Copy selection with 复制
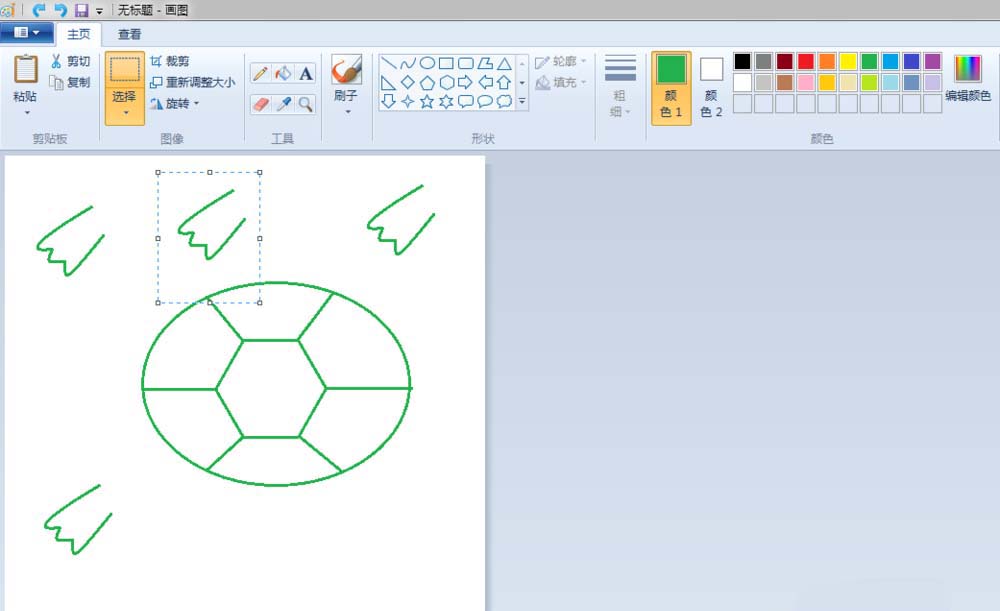 (70, 82)
